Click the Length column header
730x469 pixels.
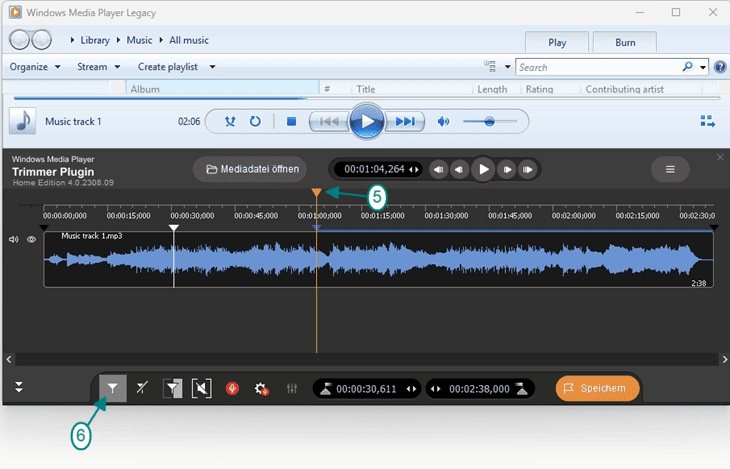coord(496,89)
